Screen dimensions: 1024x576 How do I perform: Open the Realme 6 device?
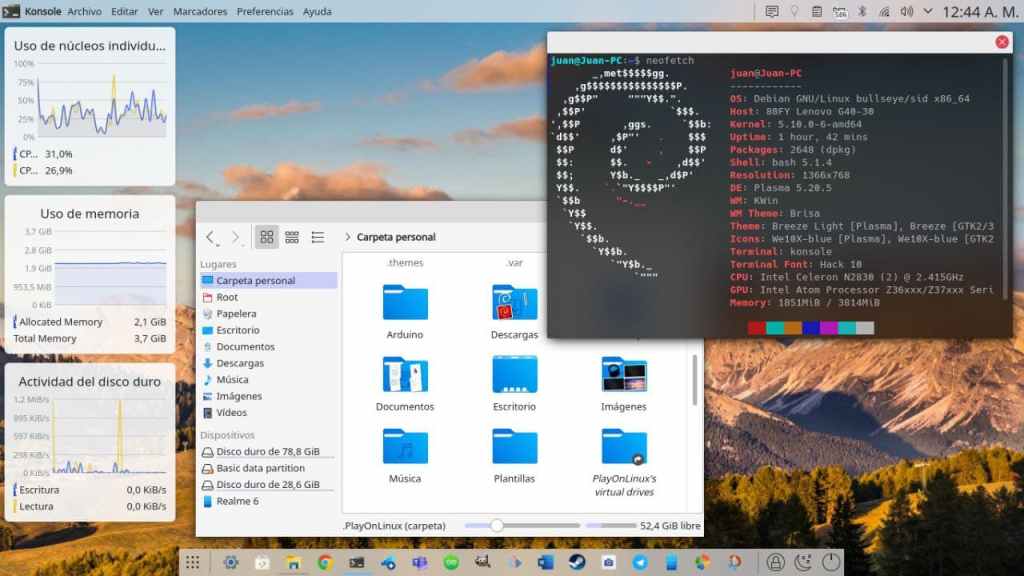(x=237, y=501)
